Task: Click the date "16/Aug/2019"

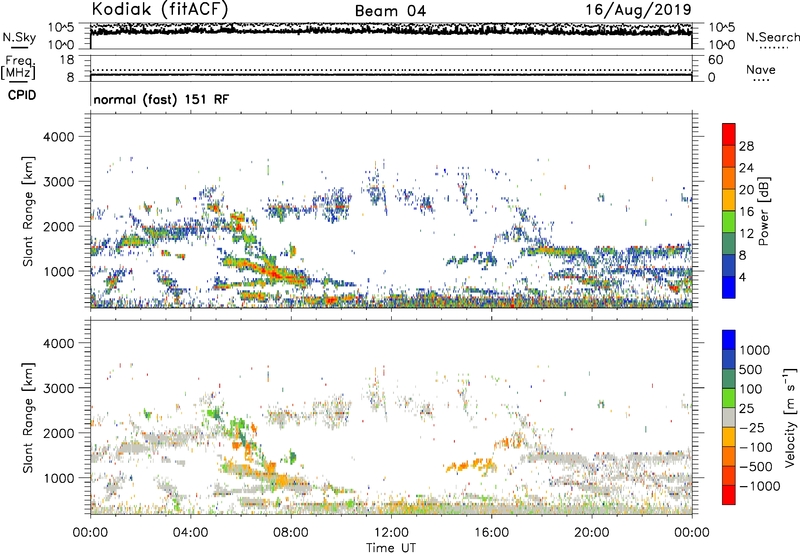Action: [x=638, y=10]
